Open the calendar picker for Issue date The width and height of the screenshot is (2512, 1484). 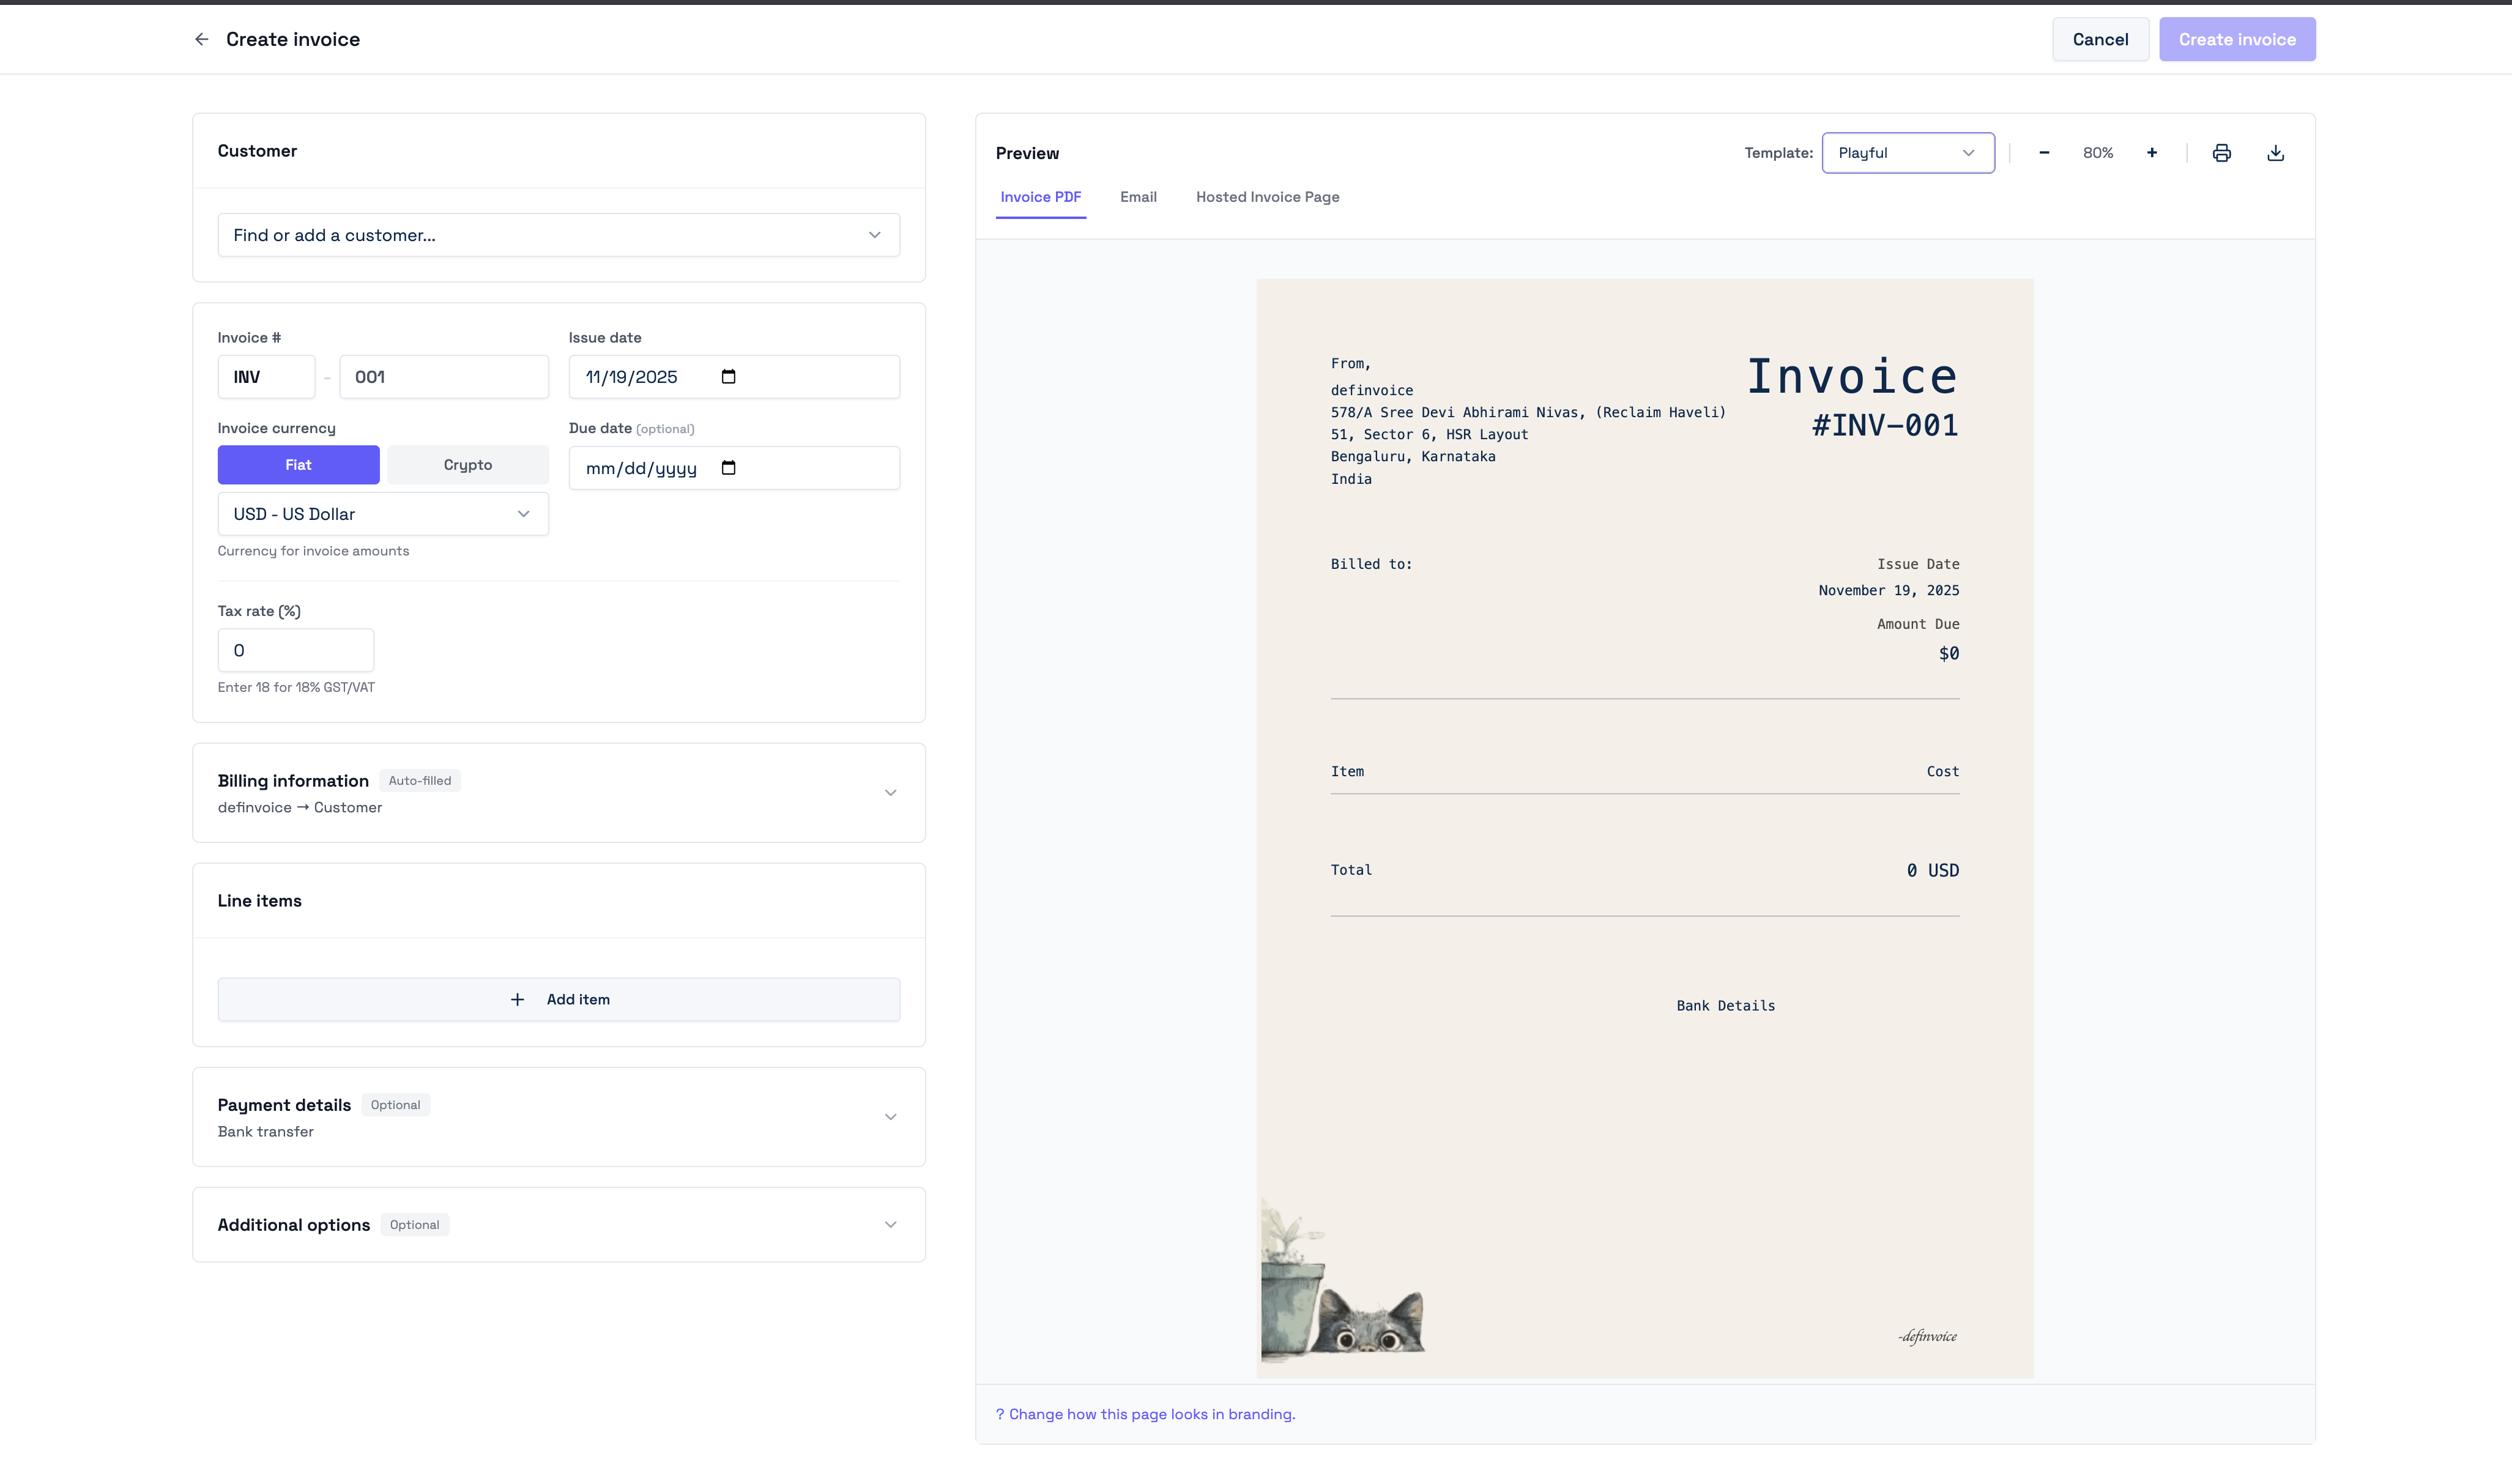coord(729,377)
